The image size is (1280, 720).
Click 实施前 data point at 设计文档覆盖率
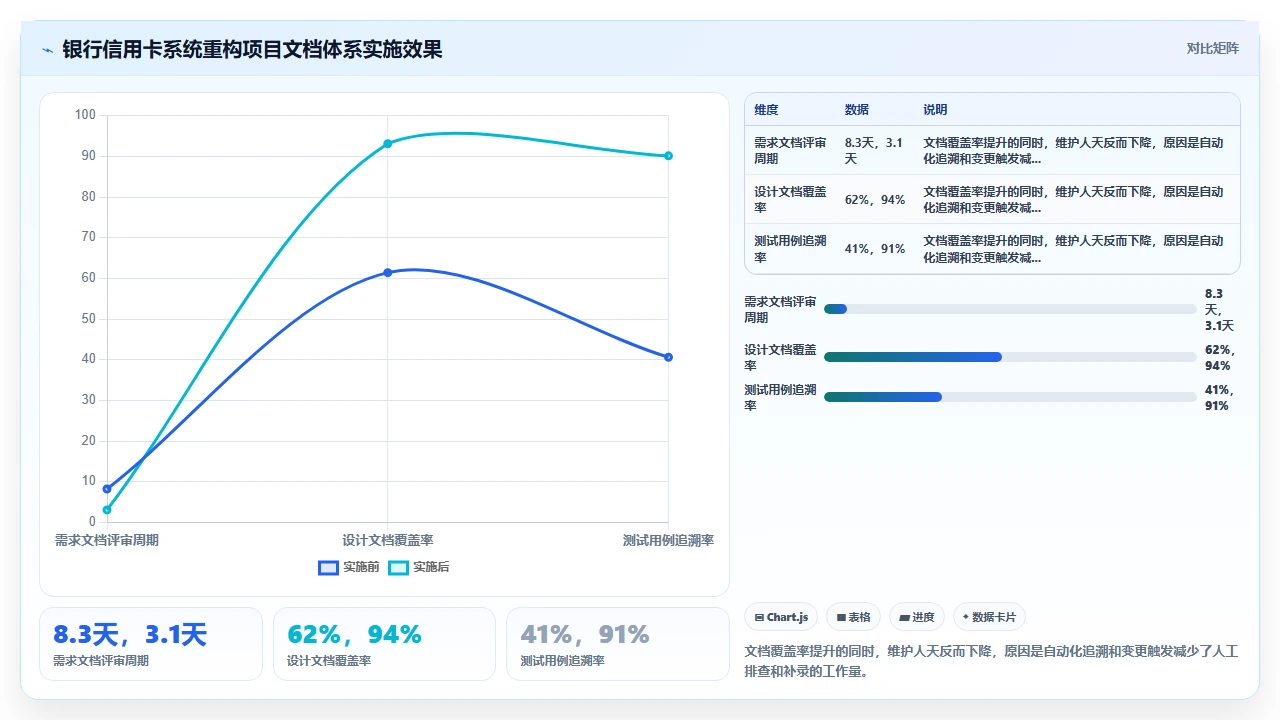point(388,272)
